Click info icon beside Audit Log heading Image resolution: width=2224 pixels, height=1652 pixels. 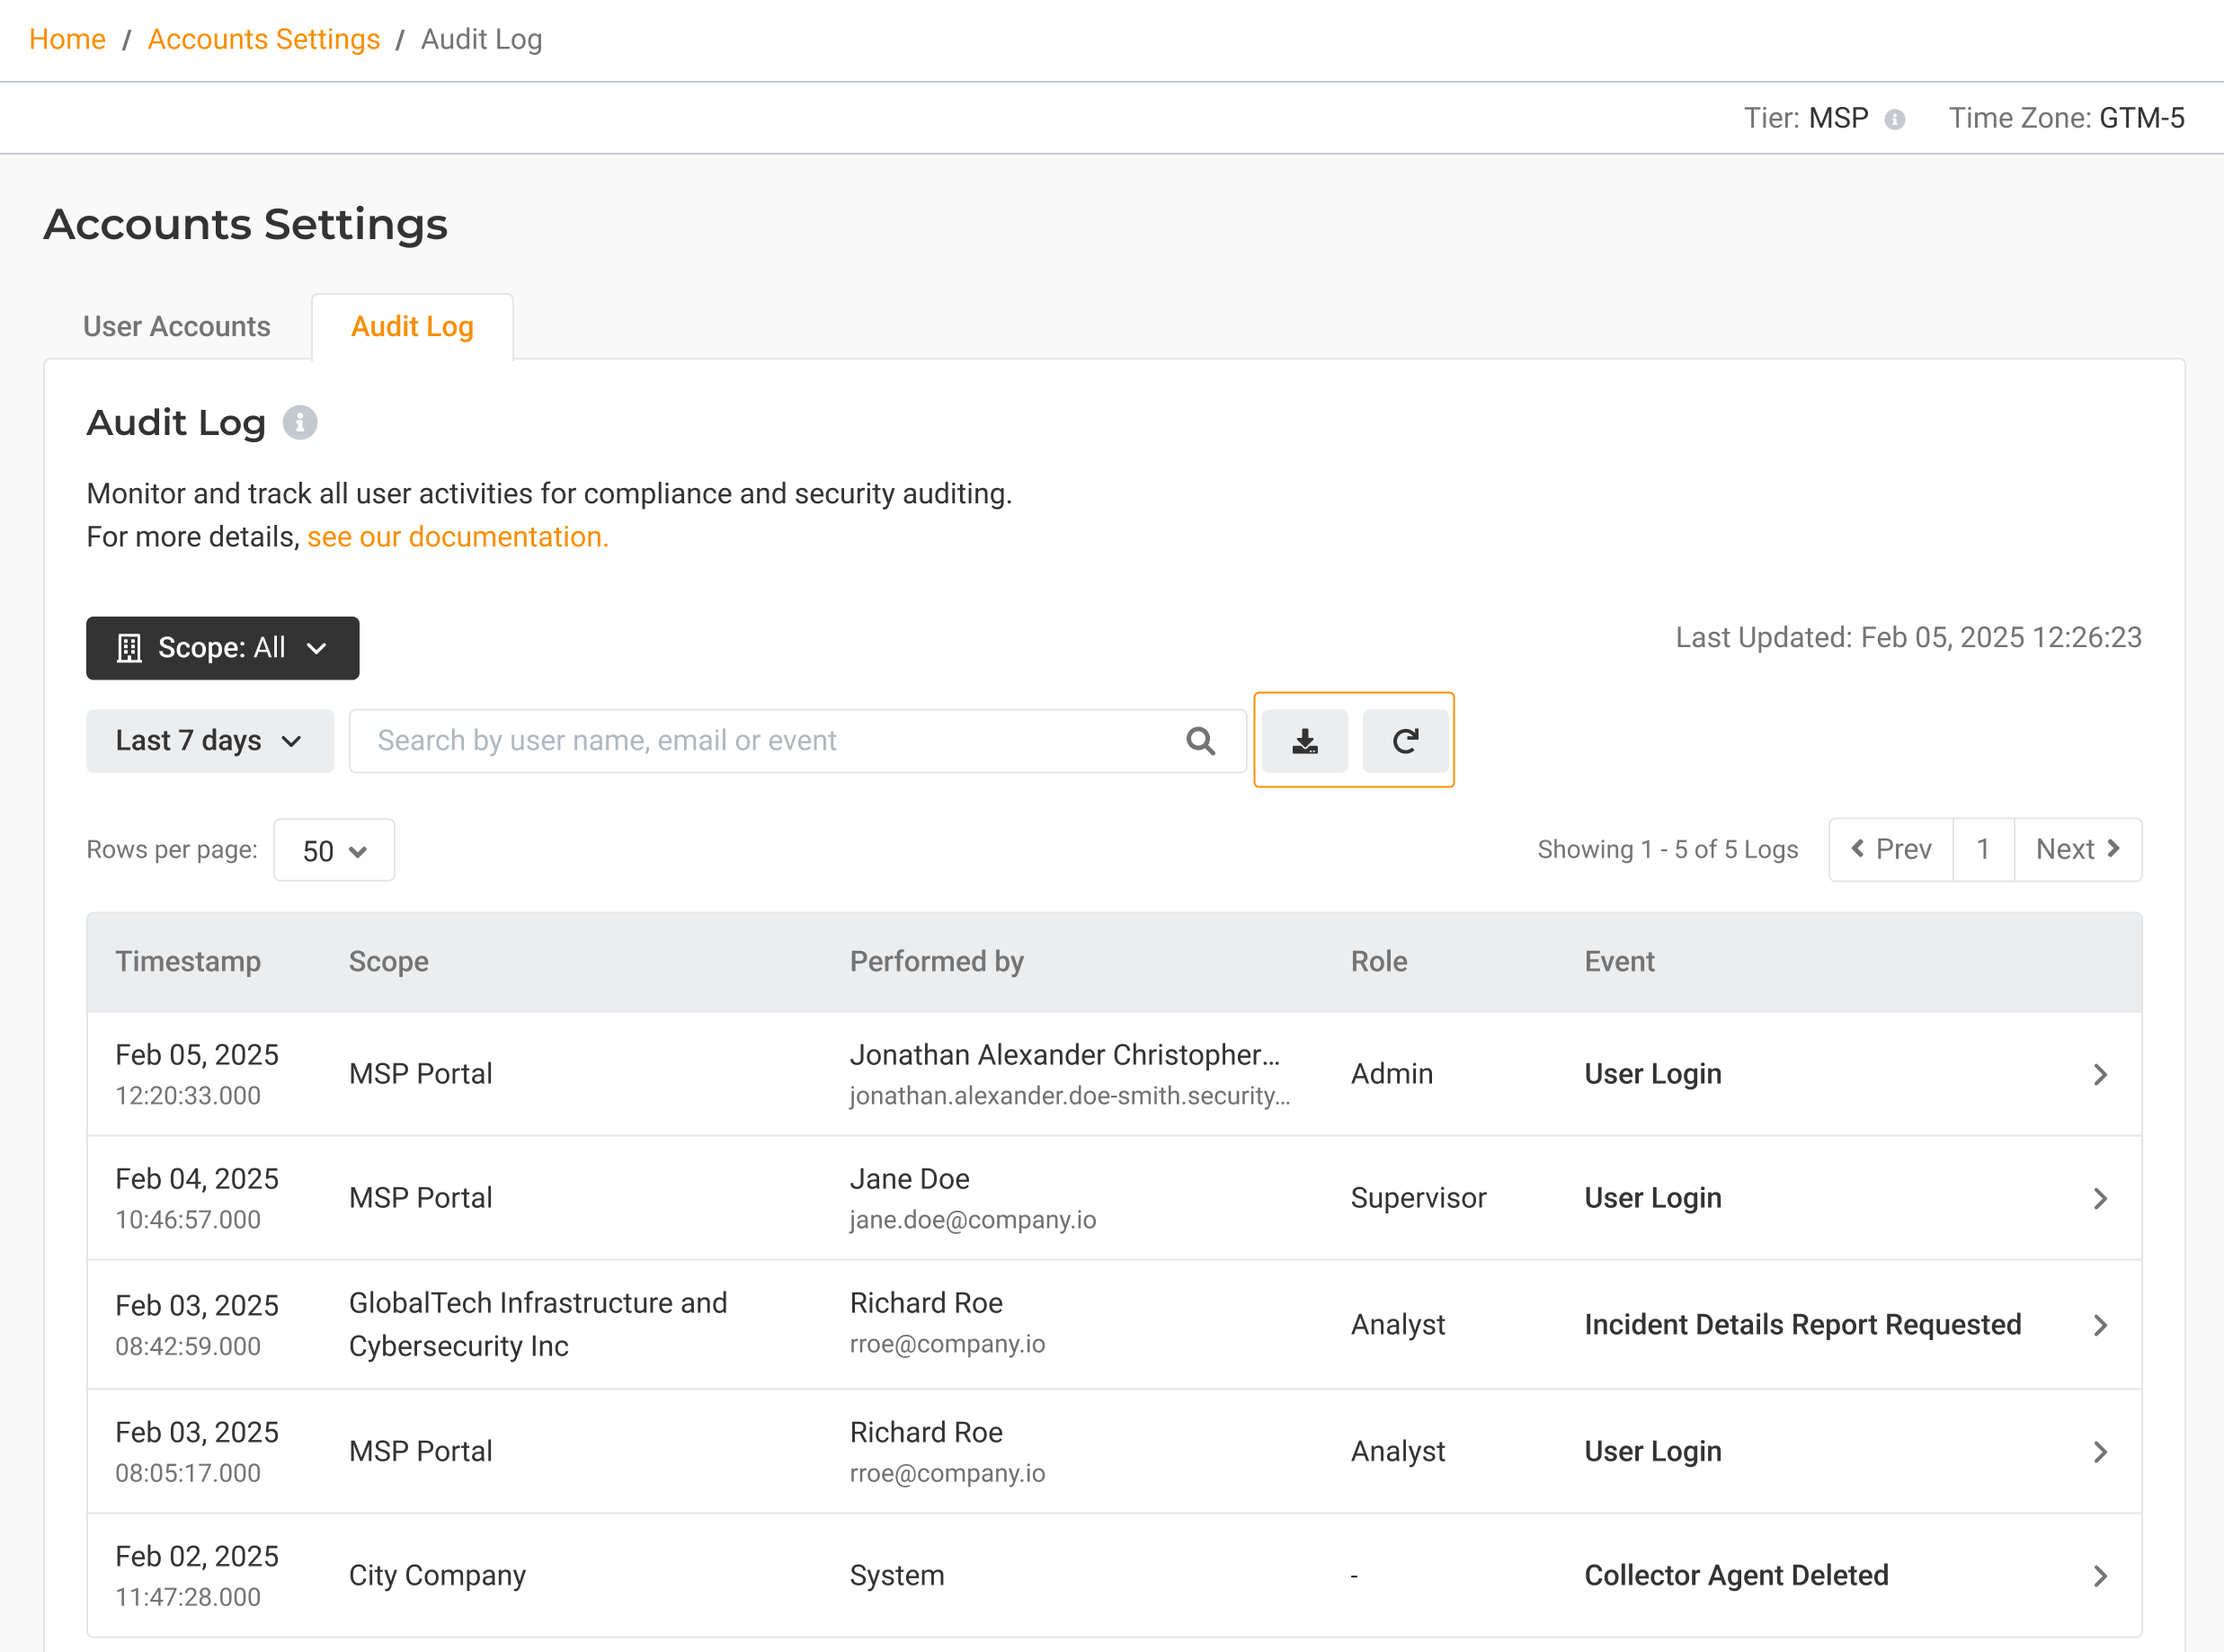coord(300,423)
